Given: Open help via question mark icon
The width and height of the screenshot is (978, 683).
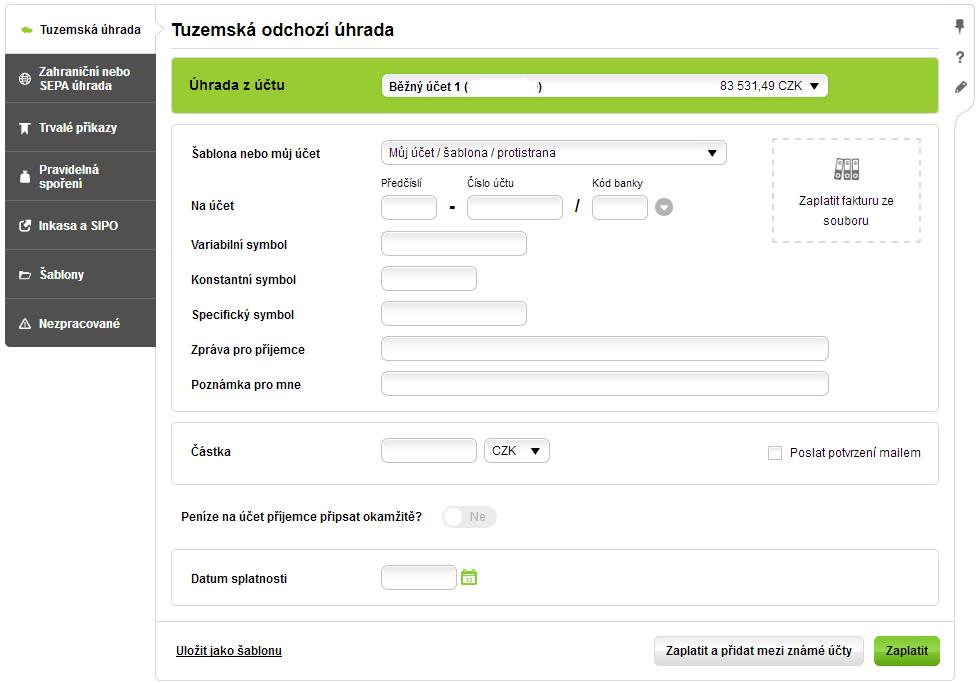Looking at the screenshot, I should coord(960,57).
